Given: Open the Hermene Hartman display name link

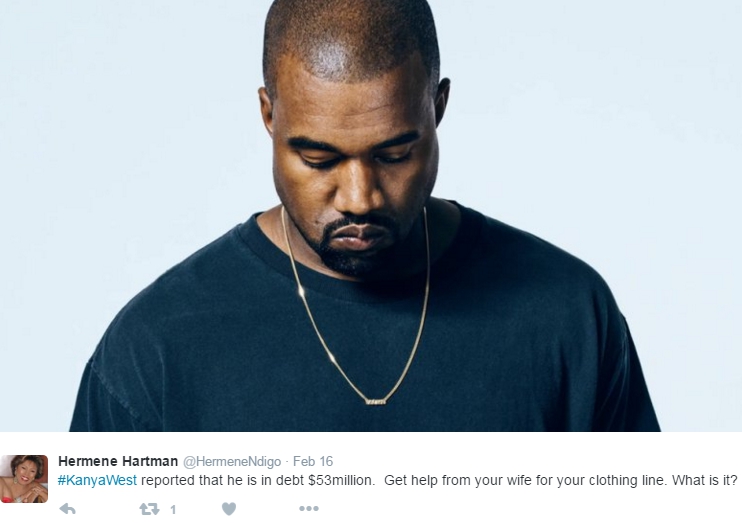Looking at the screenshot, I should [118, 461].
